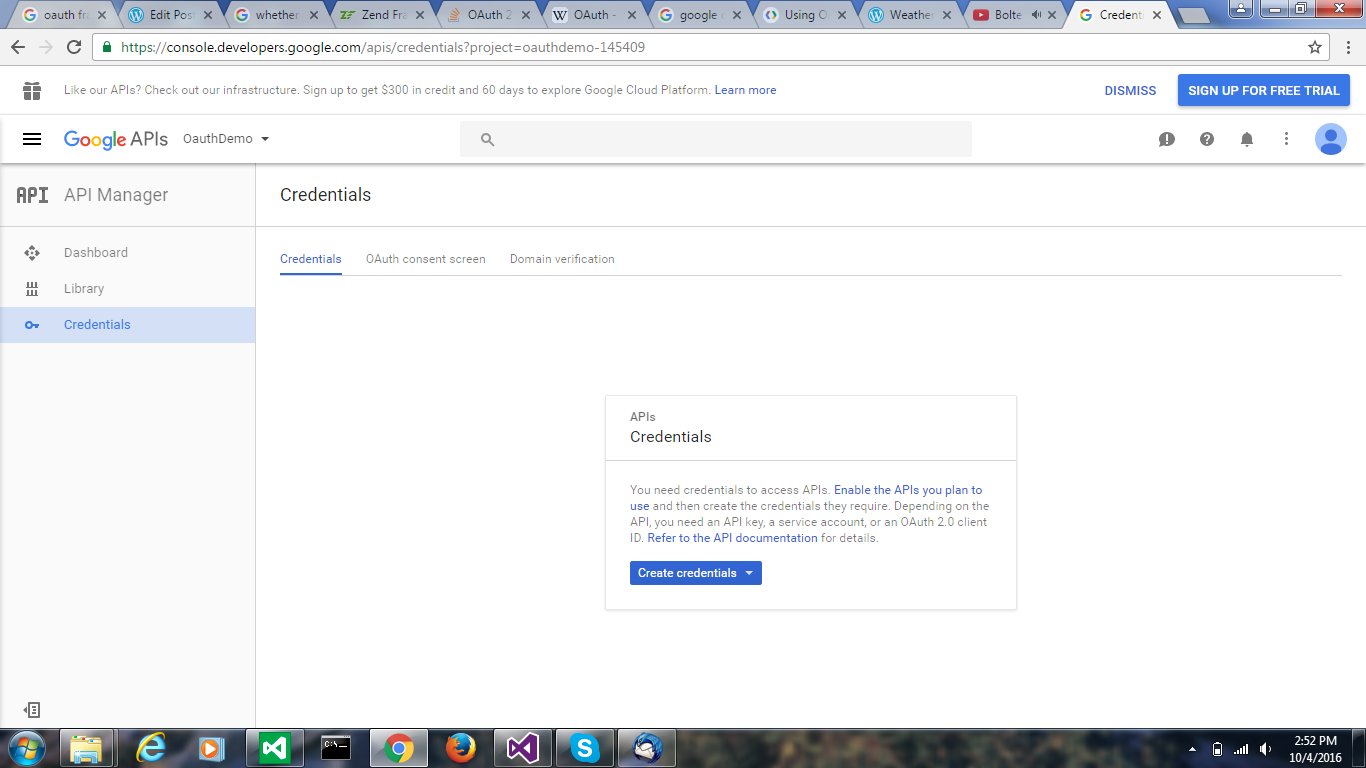This screenshot has height=768, width=1366.
Task: Open Thunderbird from the taskbar
Action: (x=647, y=748)
